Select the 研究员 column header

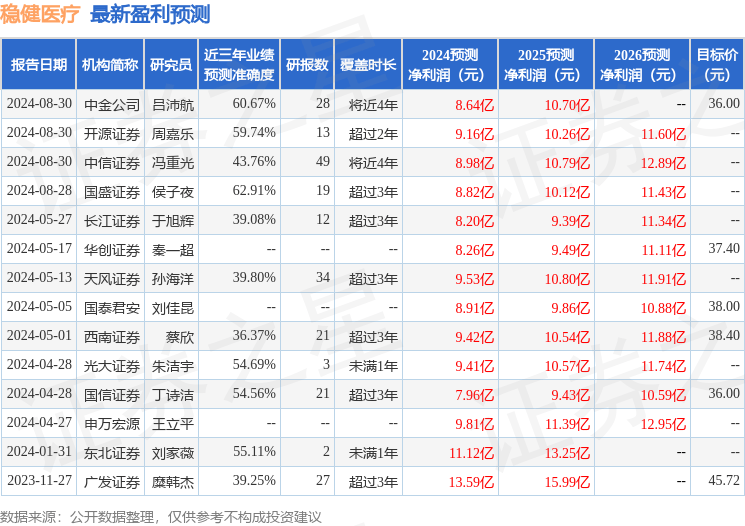(x=171, y=64)
